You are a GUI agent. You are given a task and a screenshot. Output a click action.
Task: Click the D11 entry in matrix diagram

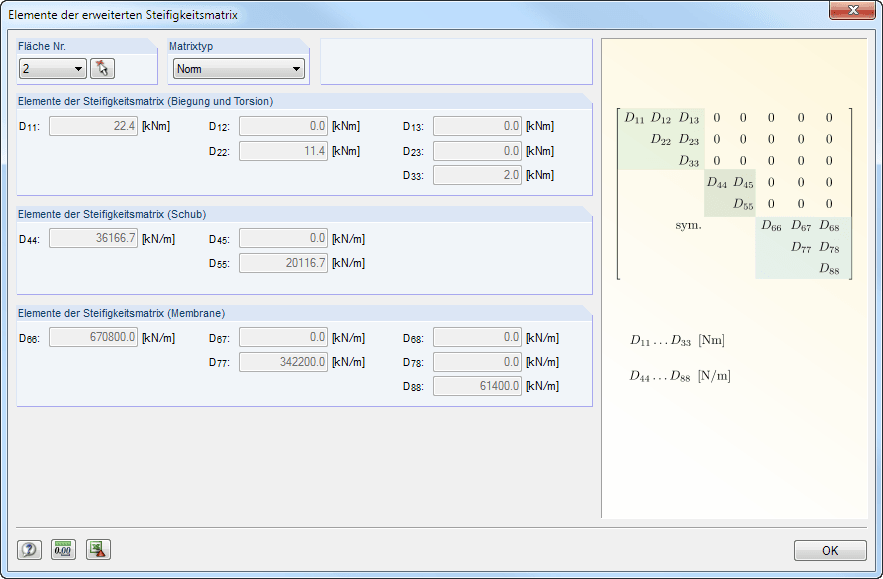click(x=634, y=118)
